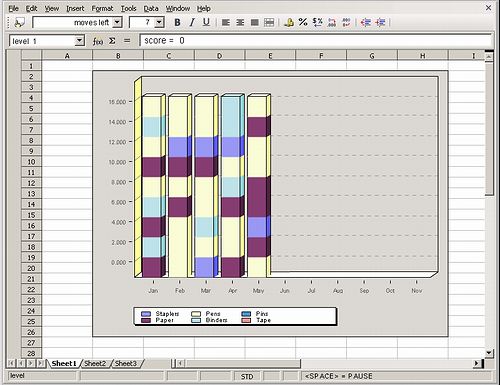The height and width of the screenshot is (385, 500).
Task: Click the 16.000 value on the chart axis
Action: coord(117,102)
